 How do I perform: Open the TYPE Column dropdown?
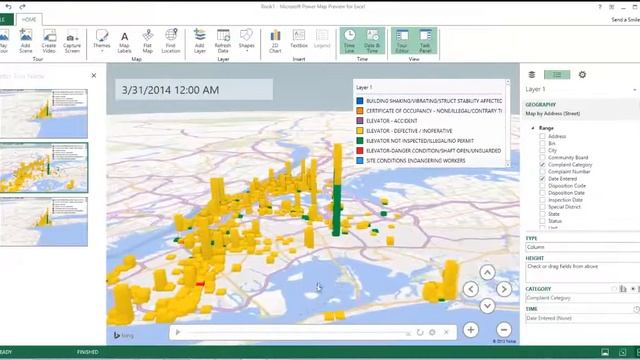point(582,247)
